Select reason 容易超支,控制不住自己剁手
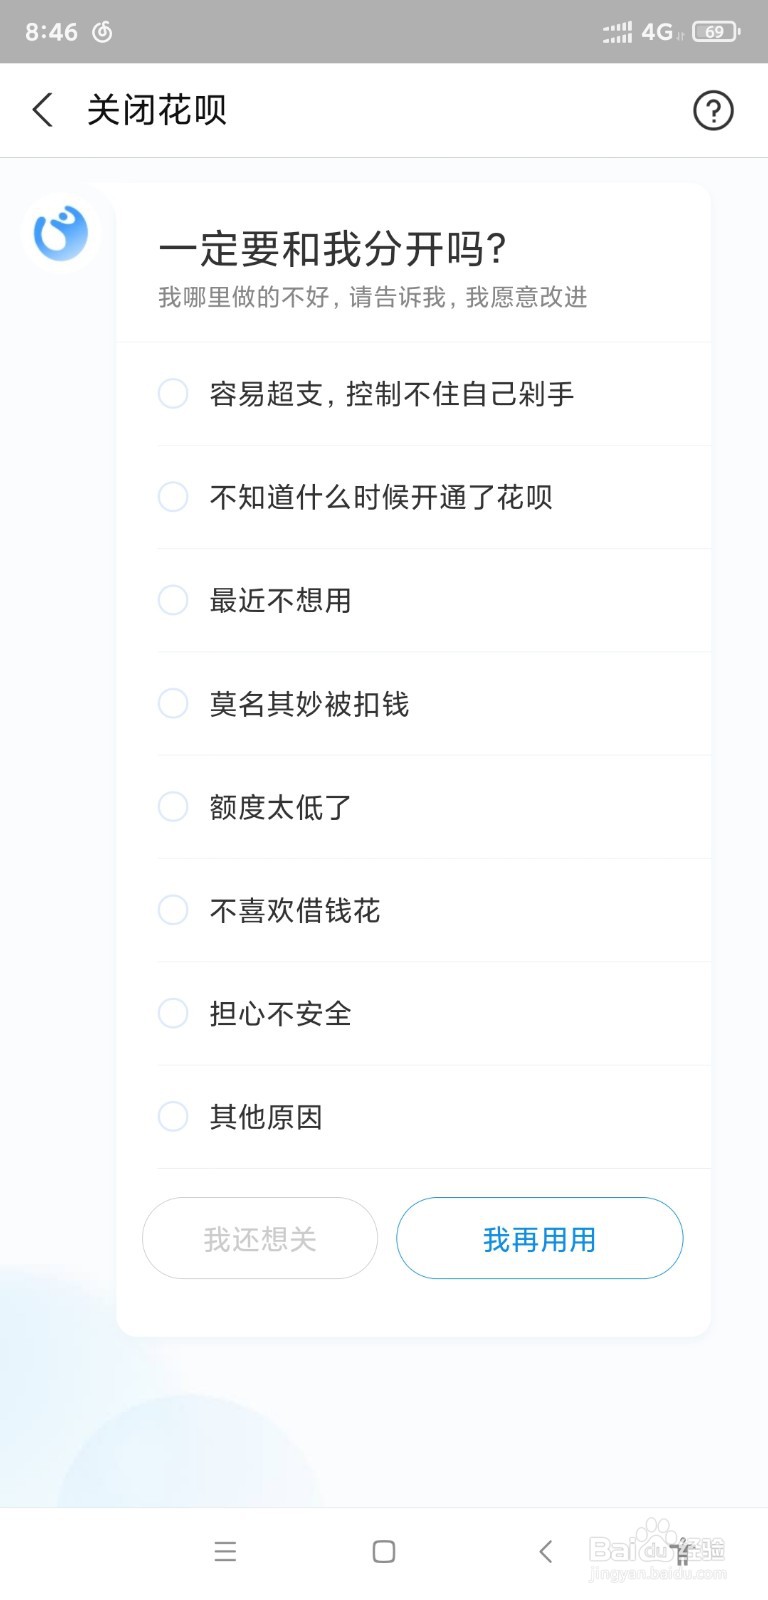 point(173,394)
